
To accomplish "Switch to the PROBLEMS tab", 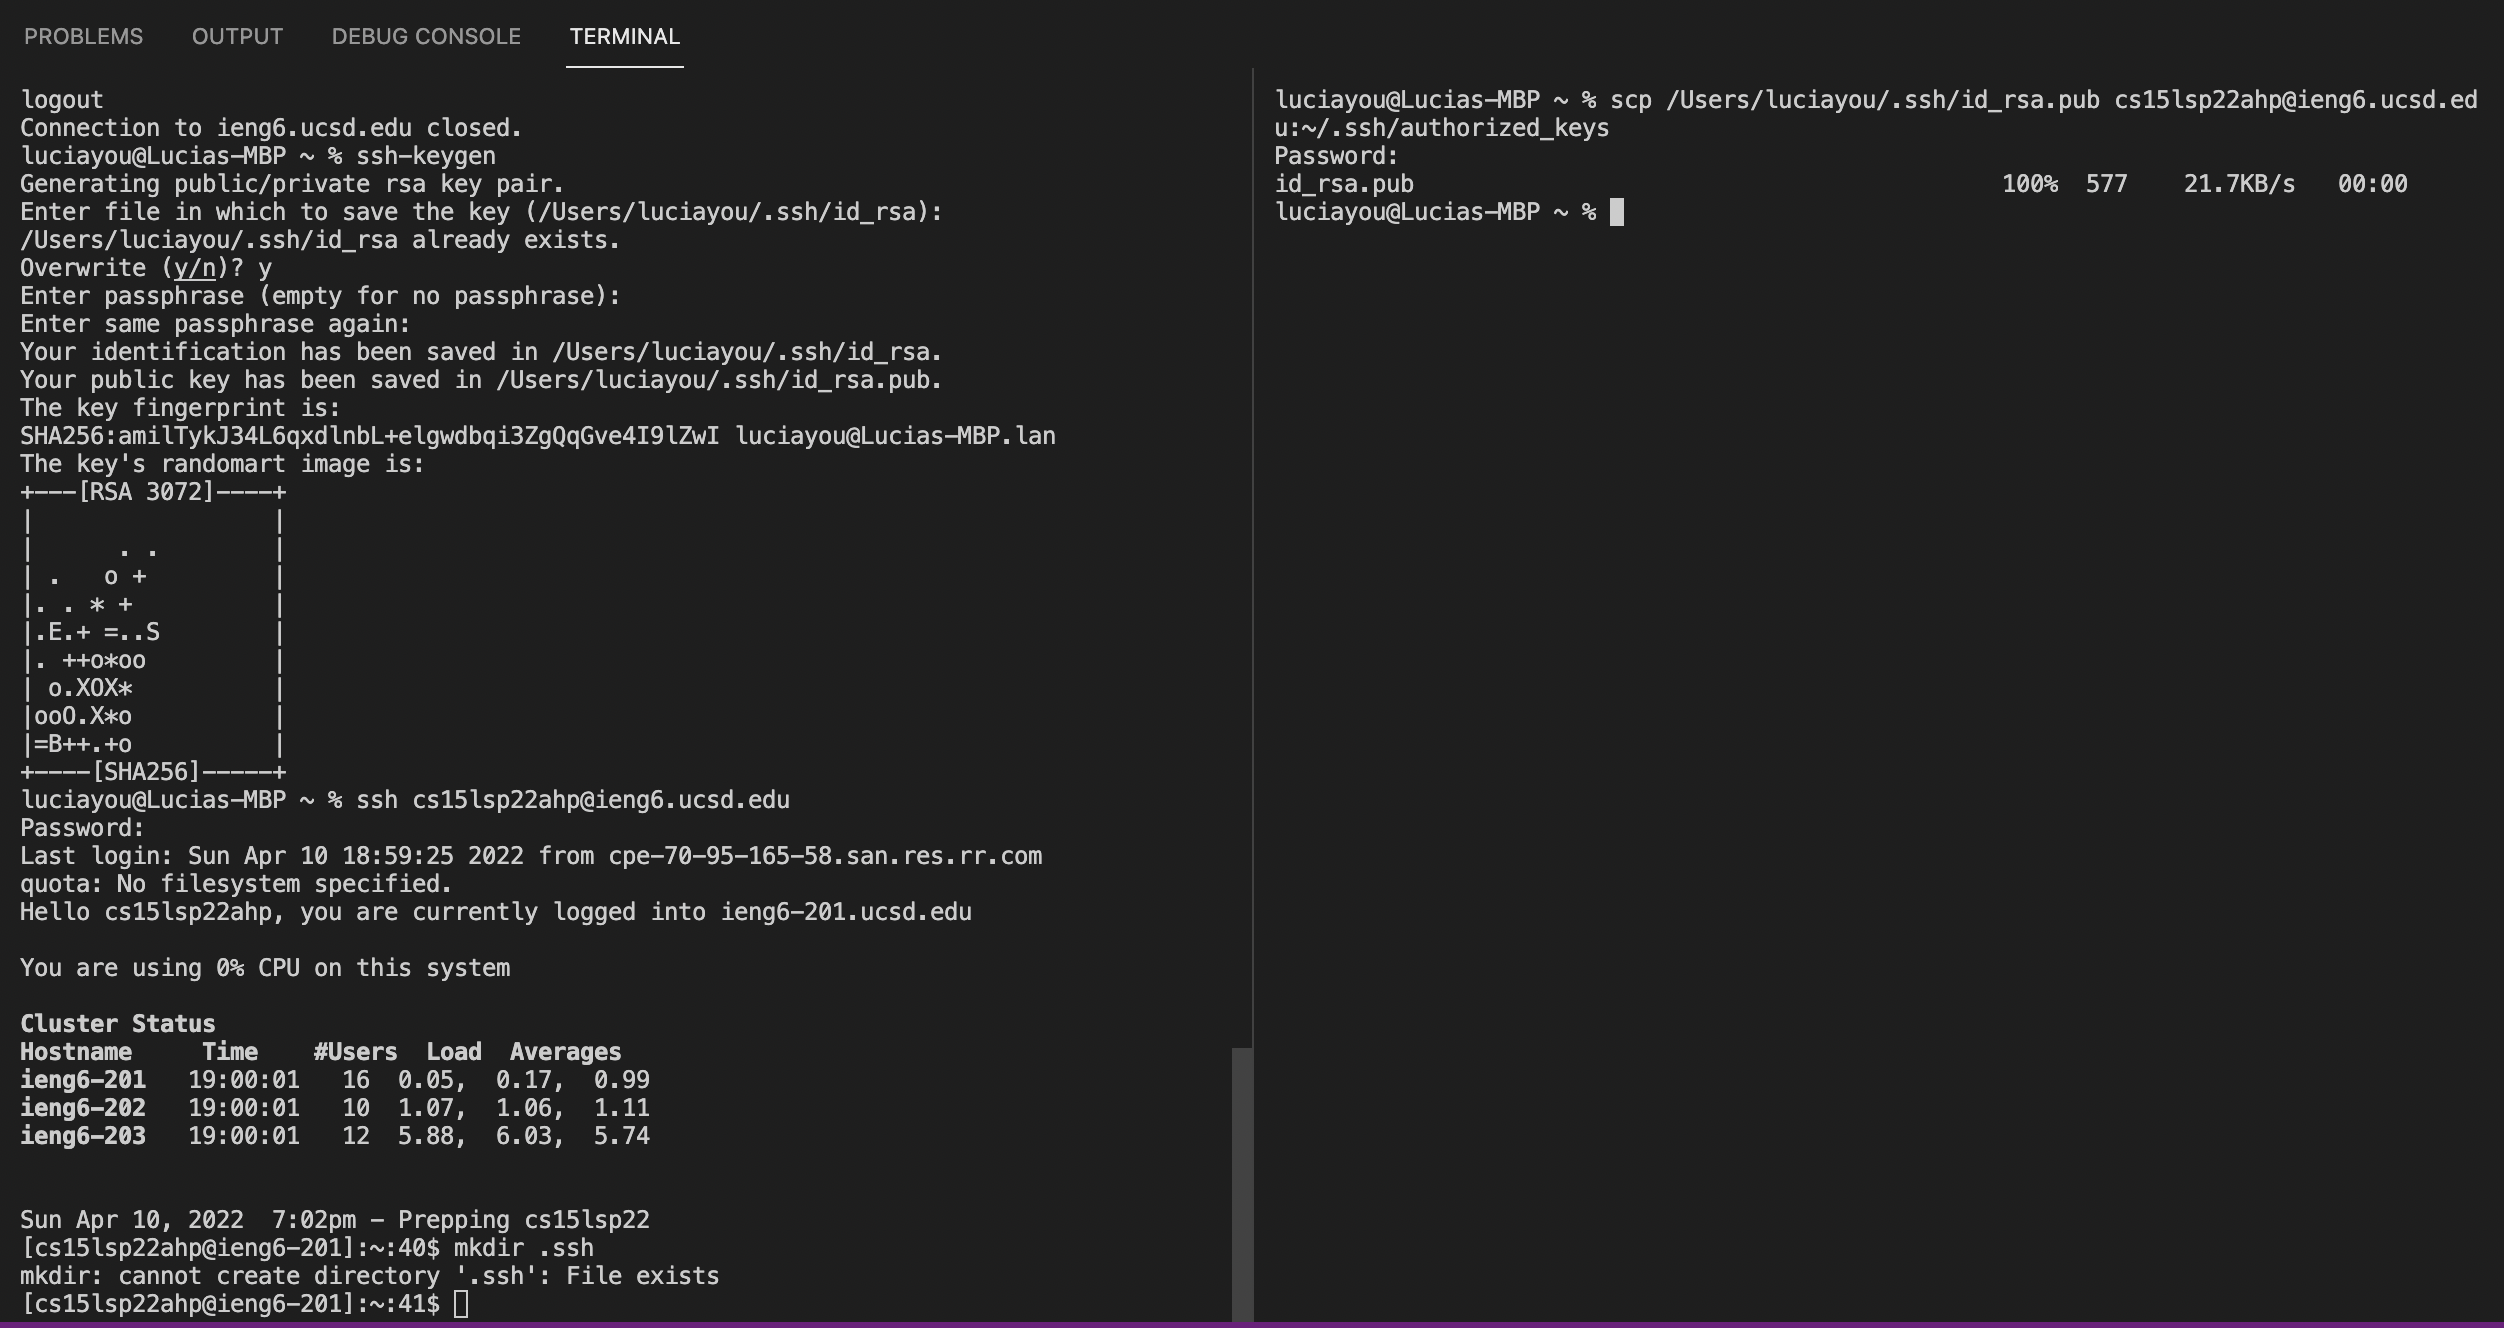I will [84, 36].
